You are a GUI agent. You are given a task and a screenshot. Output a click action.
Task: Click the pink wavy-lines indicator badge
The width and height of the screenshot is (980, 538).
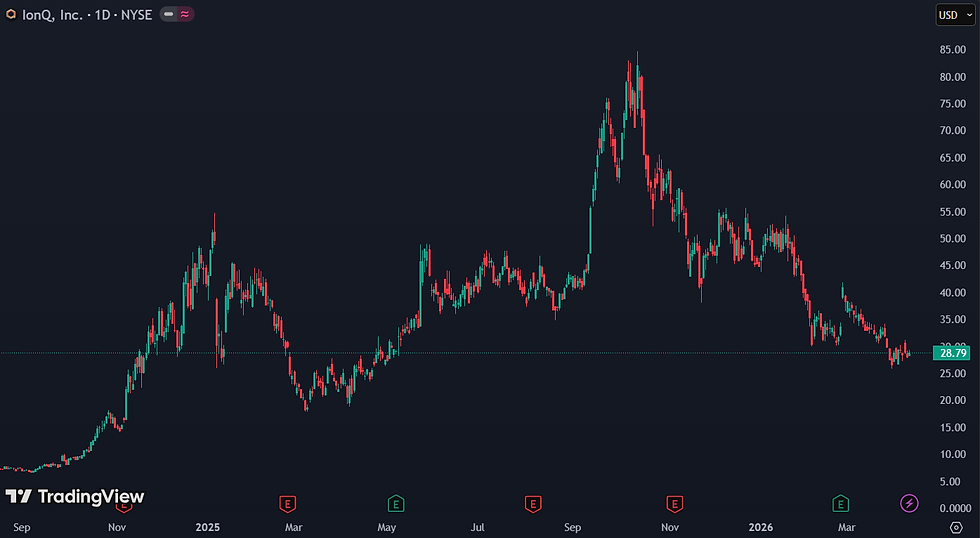tap(186, 14)
